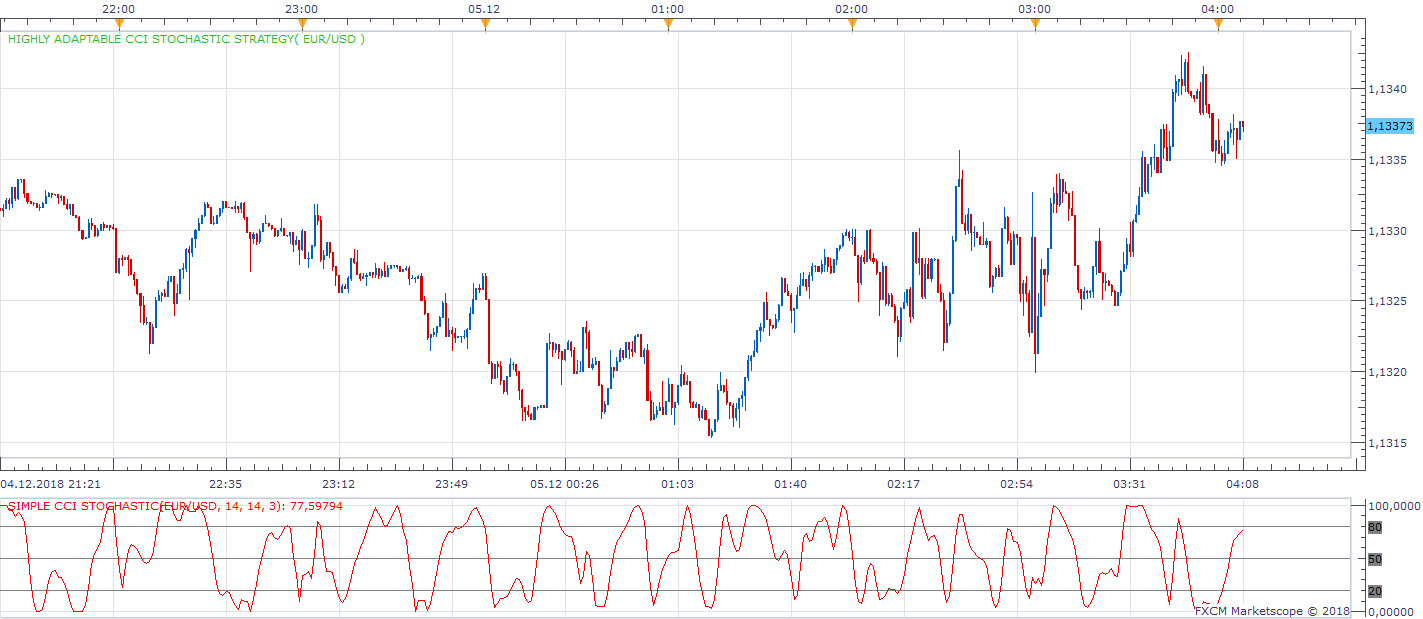Click the 20 level label on oscillator
1423x619 pixels.
coord(1374,591)
